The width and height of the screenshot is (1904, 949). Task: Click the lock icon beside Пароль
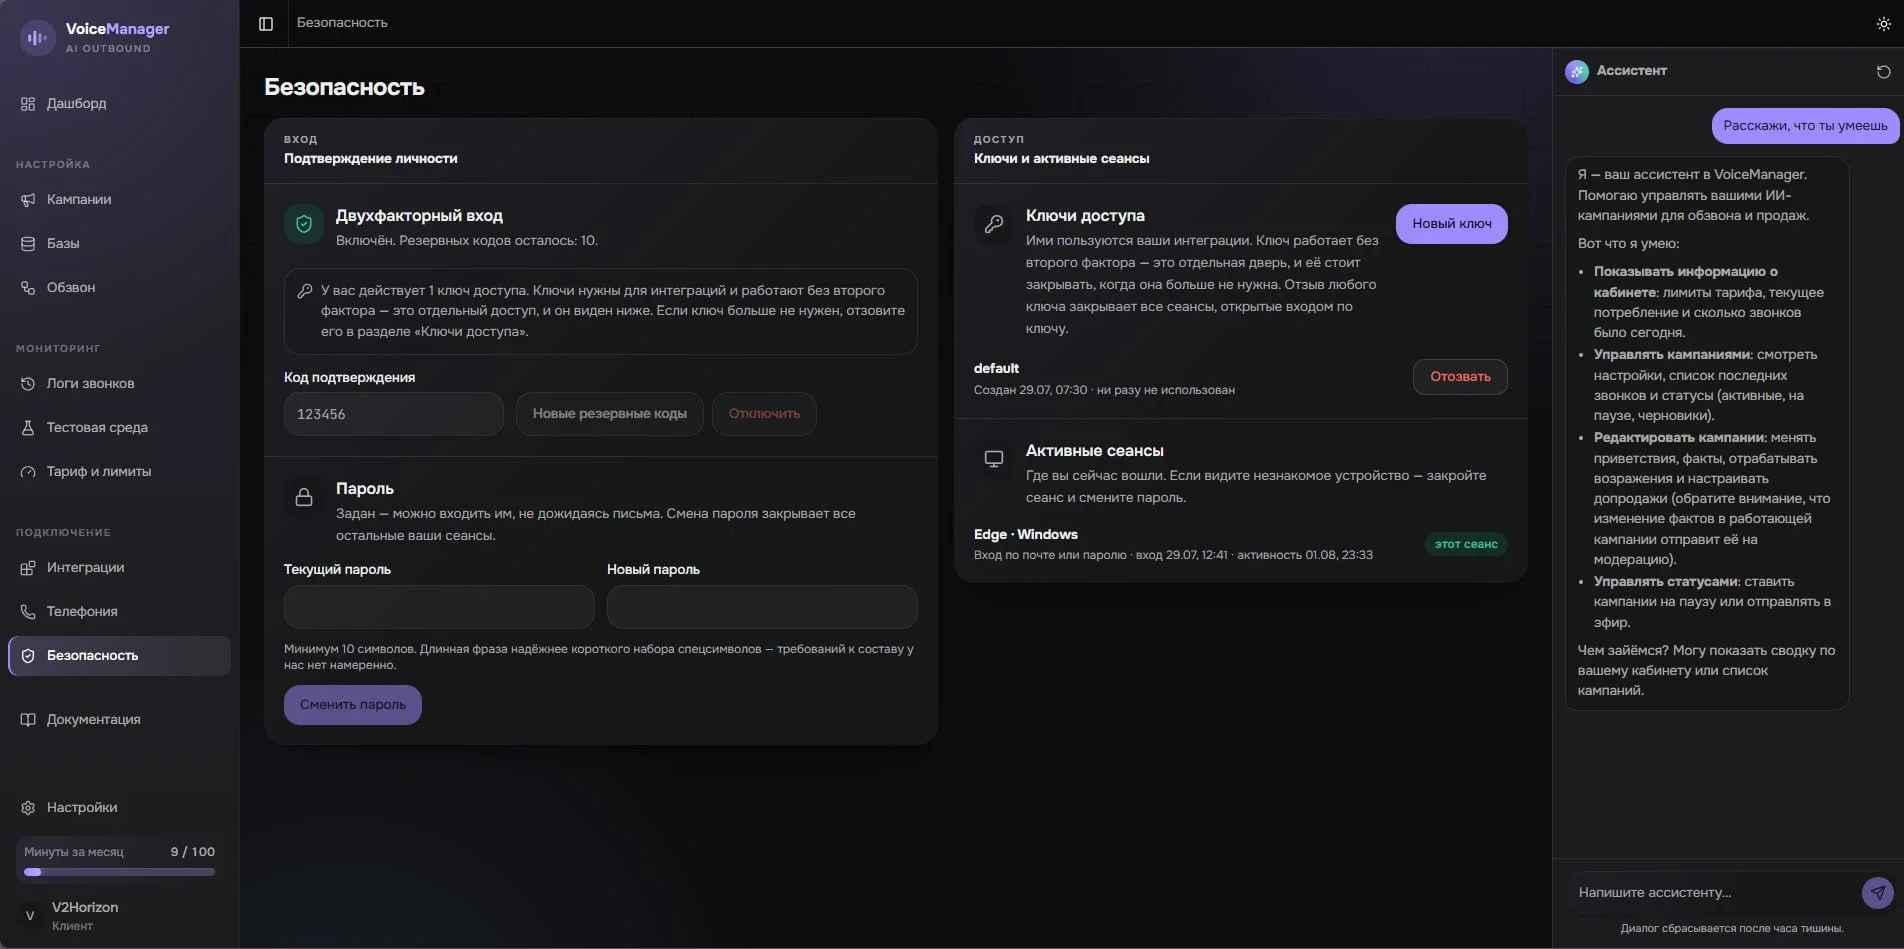tap(304, 497)
